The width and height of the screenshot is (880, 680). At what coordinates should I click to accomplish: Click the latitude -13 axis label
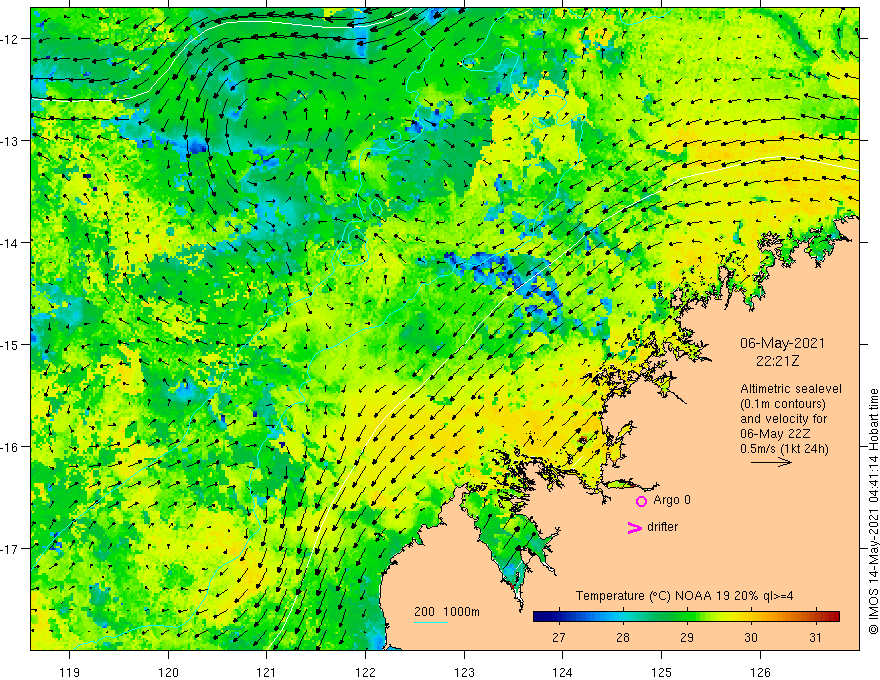point(11,141)
